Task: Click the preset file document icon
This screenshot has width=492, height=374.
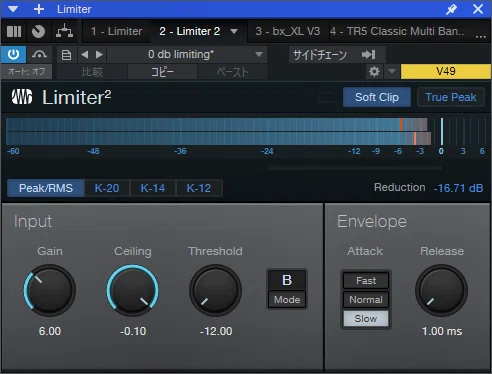Action: [x=66, y=55]
